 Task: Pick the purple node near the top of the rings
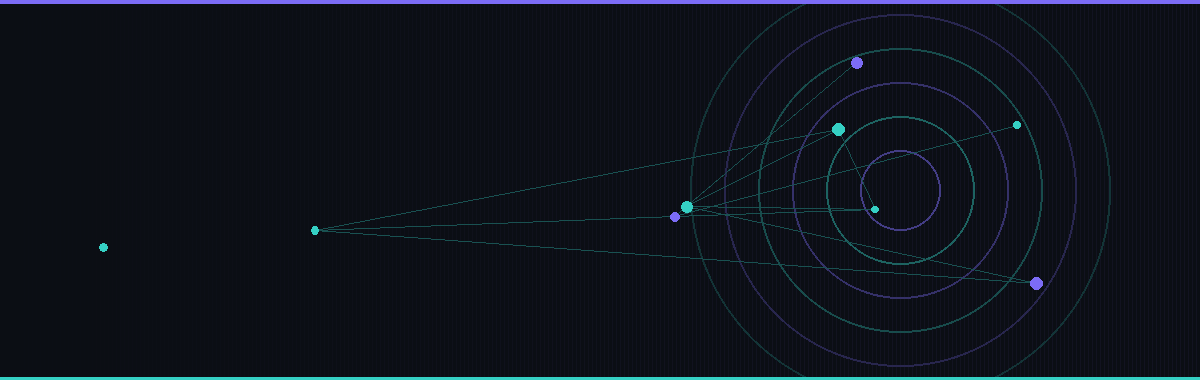click(857, 63)
